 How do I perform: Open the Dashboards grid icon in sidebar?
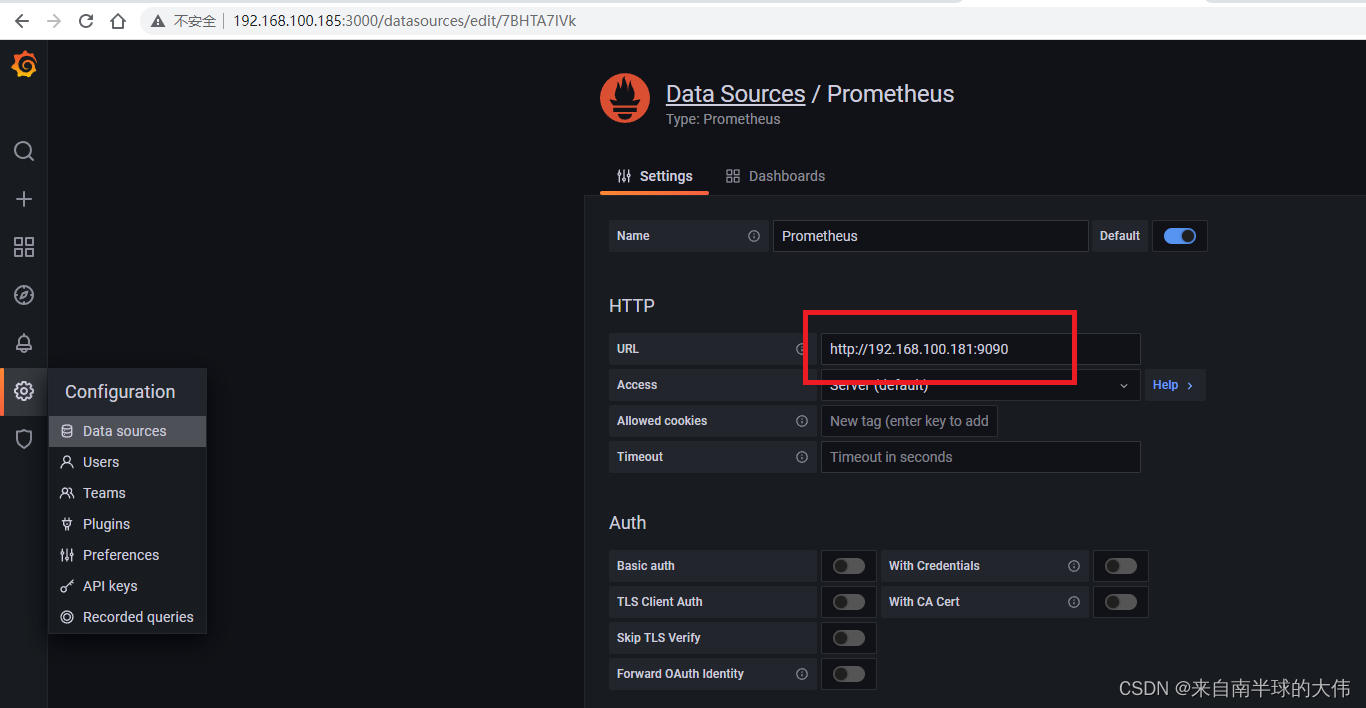coord(24,247)
